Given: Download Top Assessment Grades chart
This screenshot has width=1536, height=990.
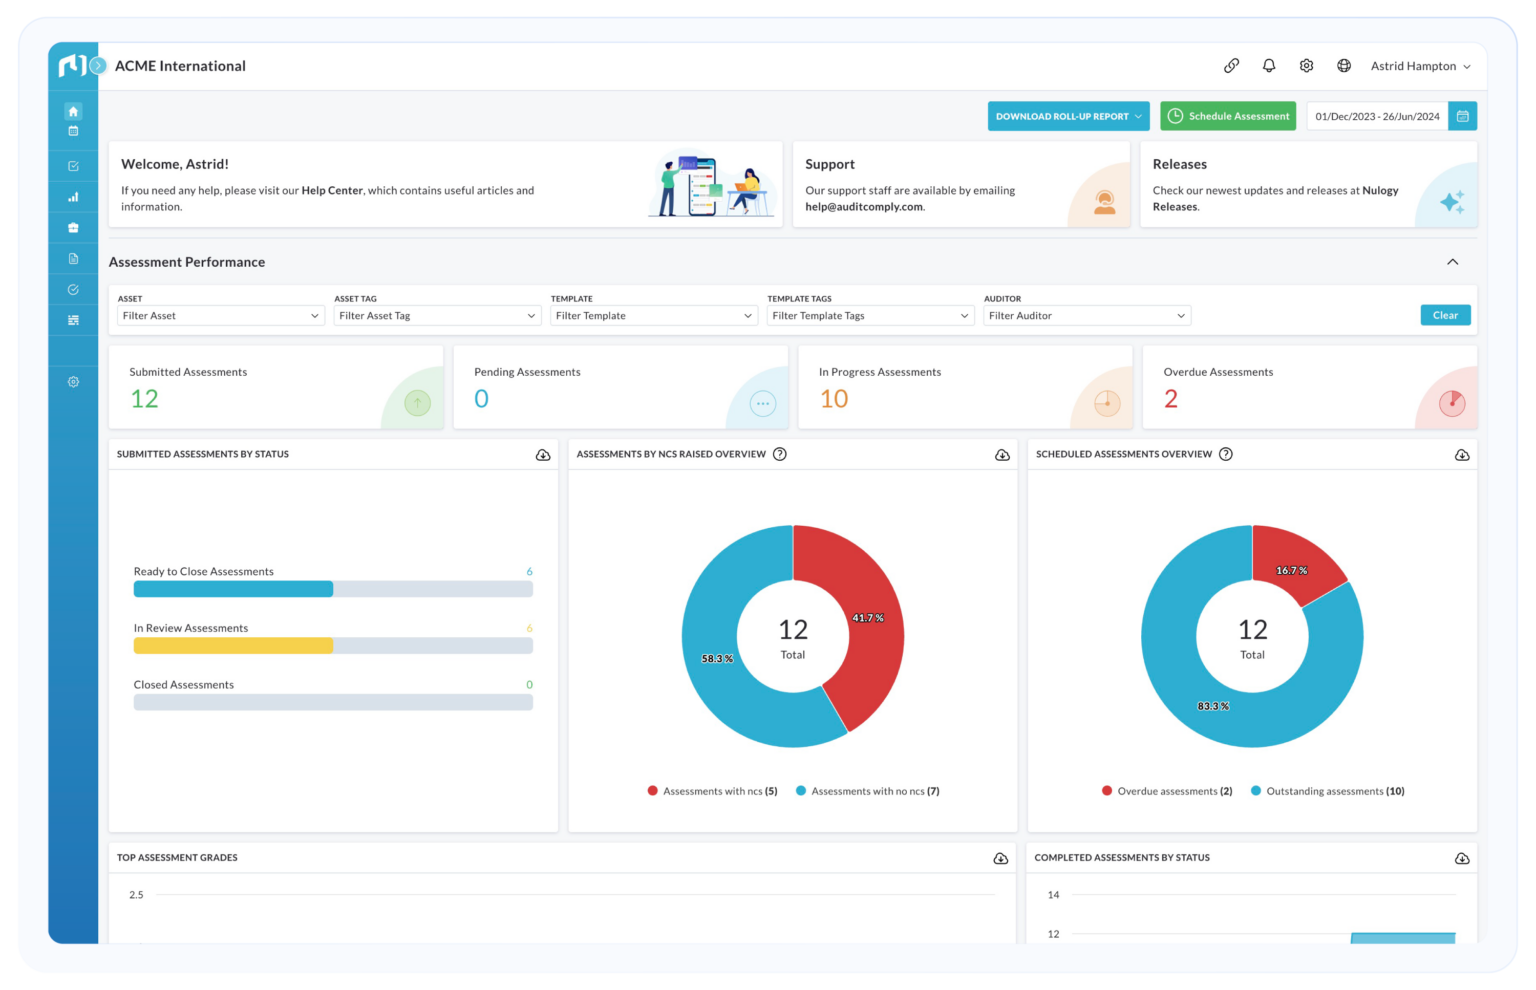Looking at the screenshot, I should (1000, 858).
